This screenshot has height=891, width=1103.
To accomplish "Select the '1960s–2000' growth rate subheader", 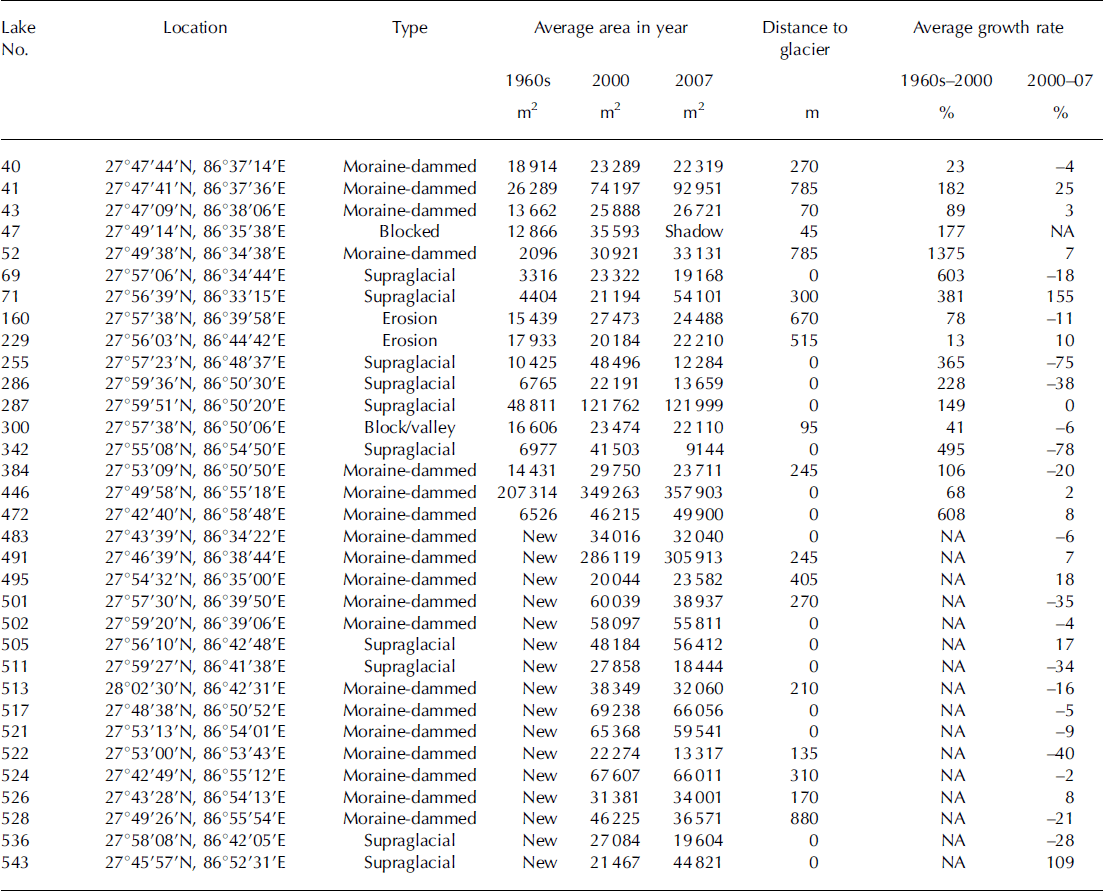I will (946, 80).
